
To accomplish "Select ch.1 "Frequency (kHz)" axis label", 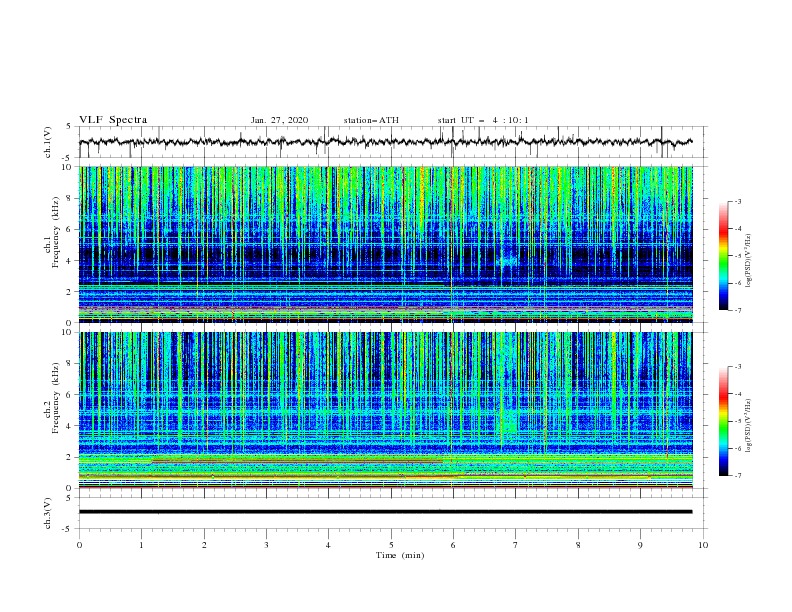I will click(x=56, y=233).
